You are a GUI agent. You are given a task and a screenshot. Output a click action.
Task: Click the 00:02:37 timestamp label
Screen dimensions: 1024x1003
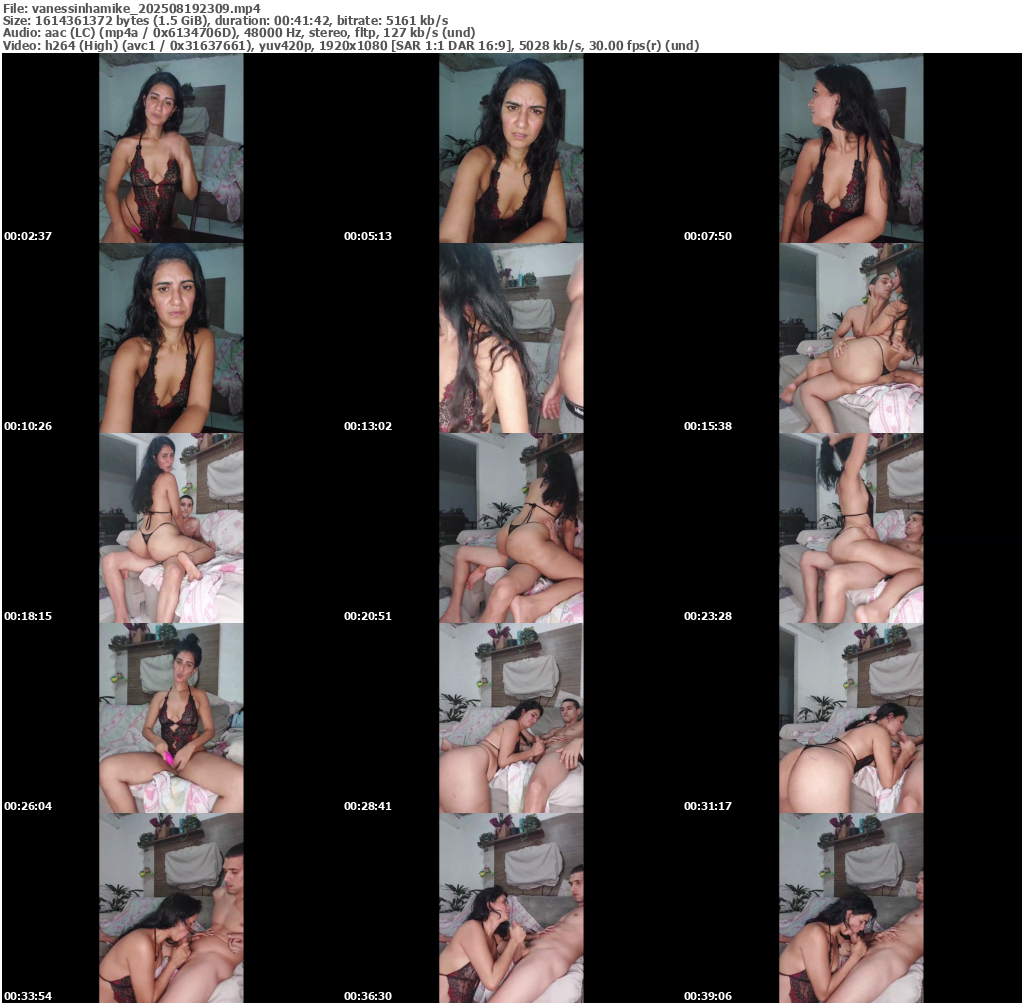(x=28, y=236)
